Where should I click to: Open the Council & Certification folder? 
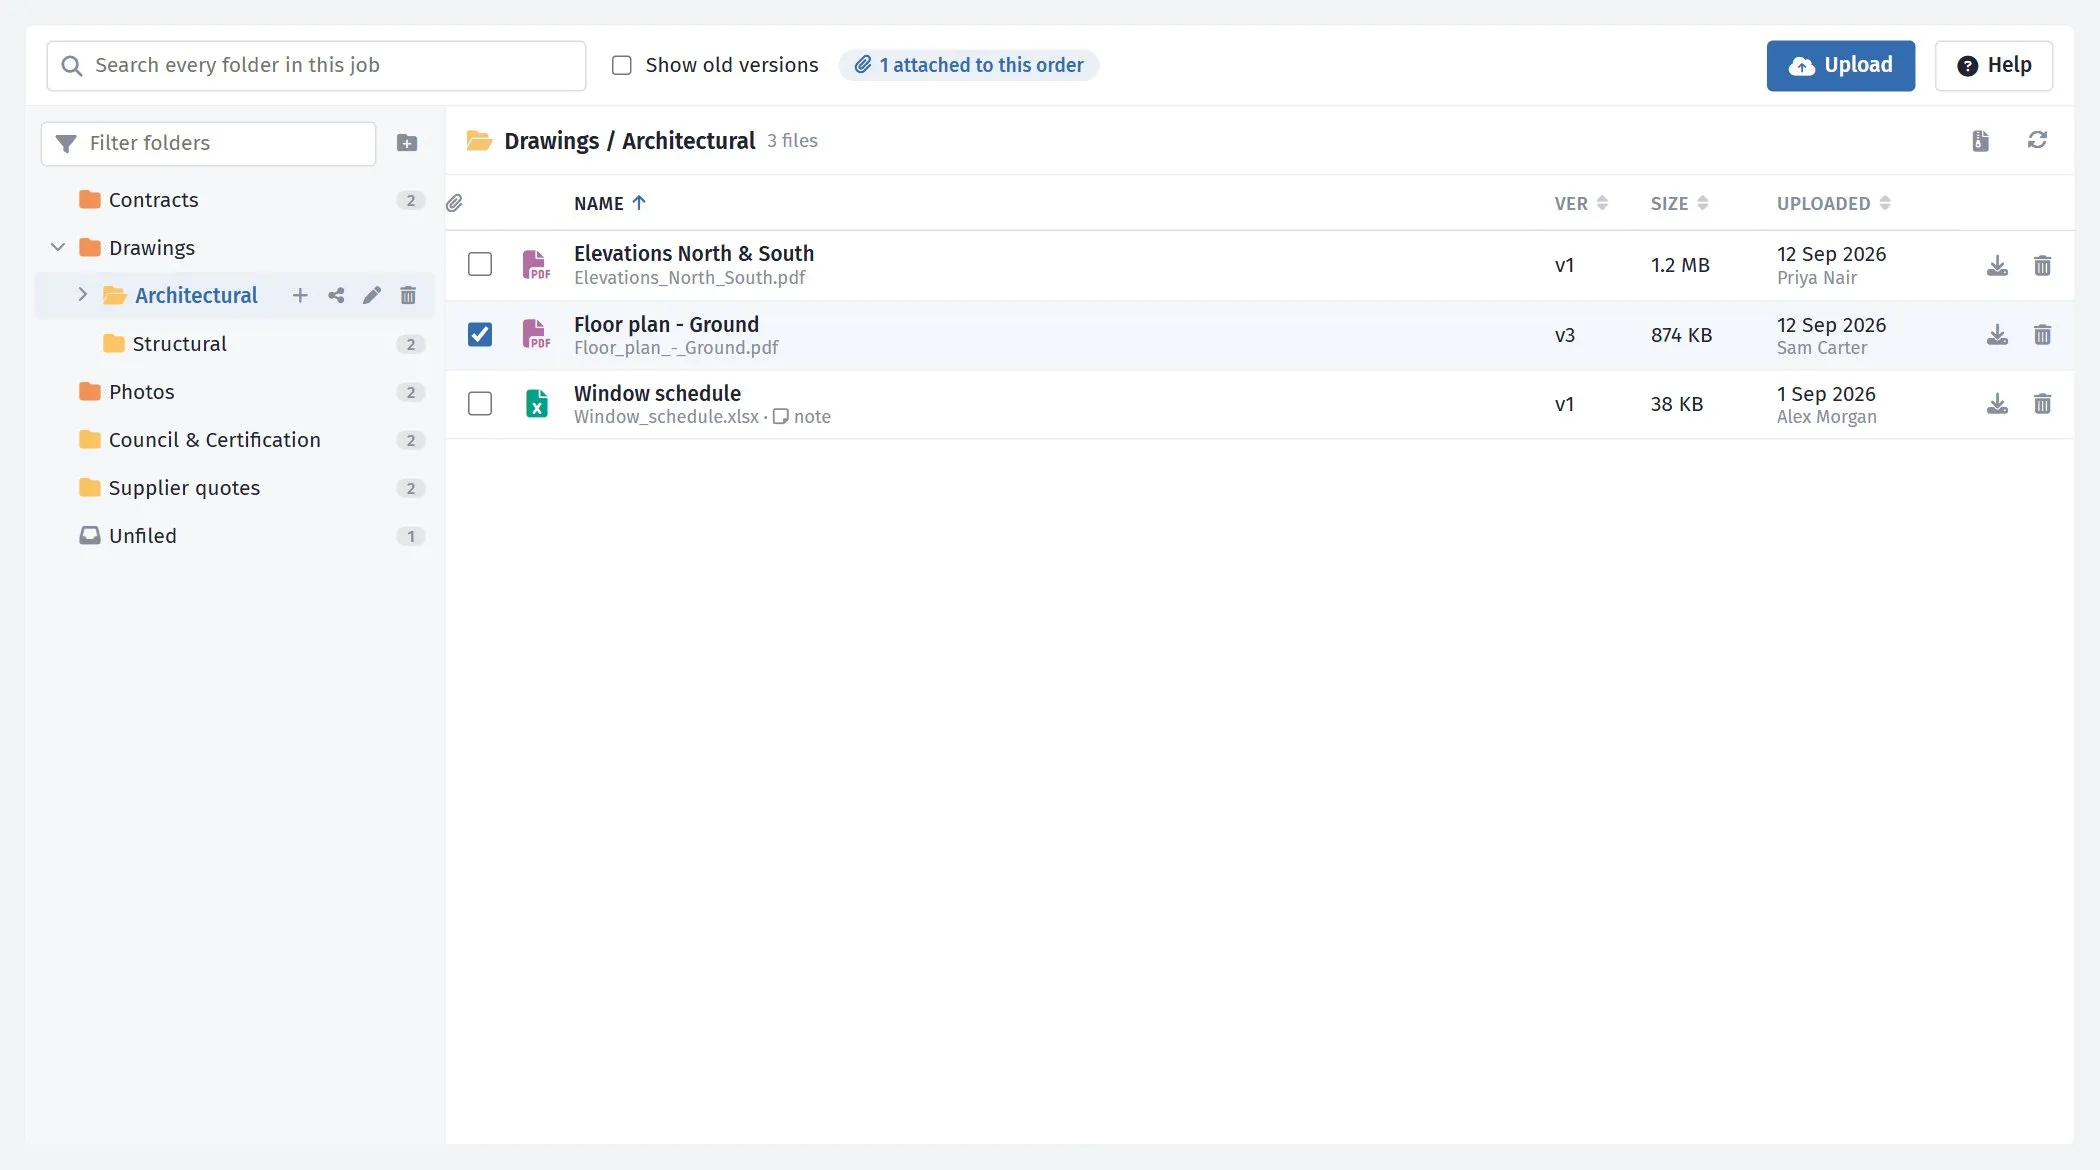(235, 440)
